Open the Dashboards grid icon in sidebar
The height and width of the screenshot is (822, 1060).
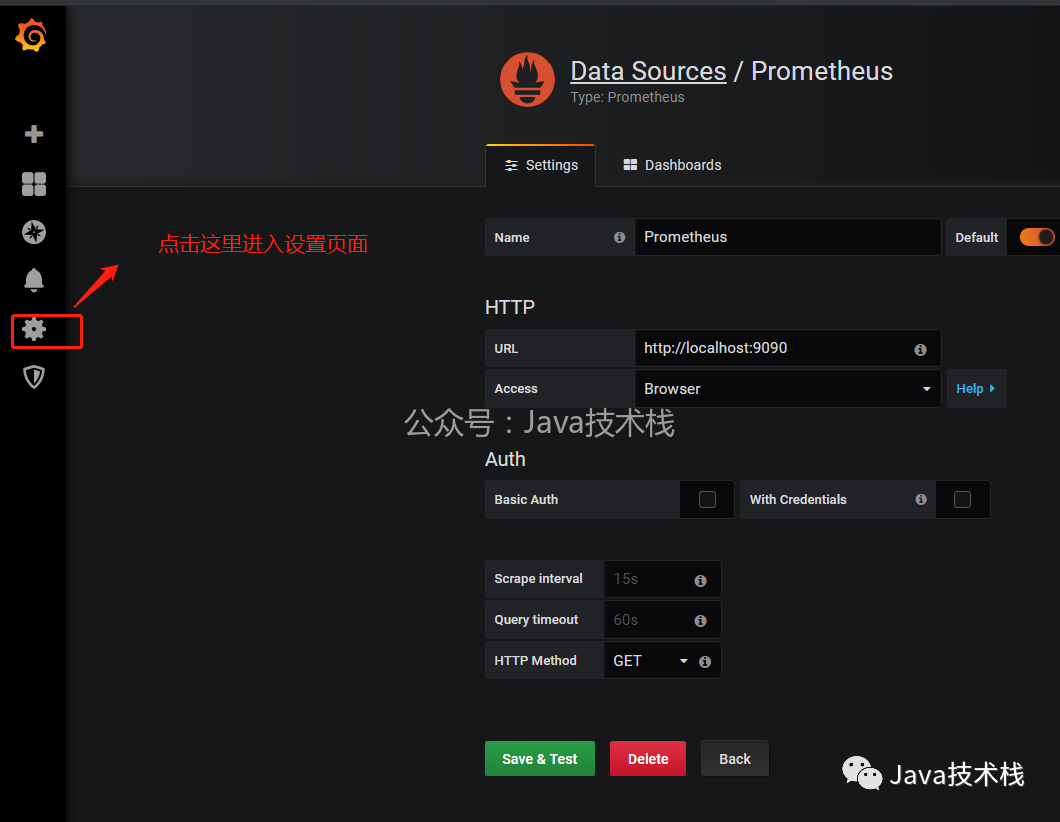[x=34, y=184]
